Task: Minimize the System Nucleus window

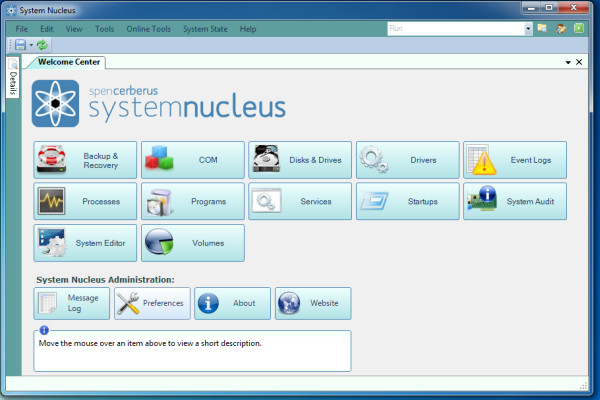Action: [531, 8]
